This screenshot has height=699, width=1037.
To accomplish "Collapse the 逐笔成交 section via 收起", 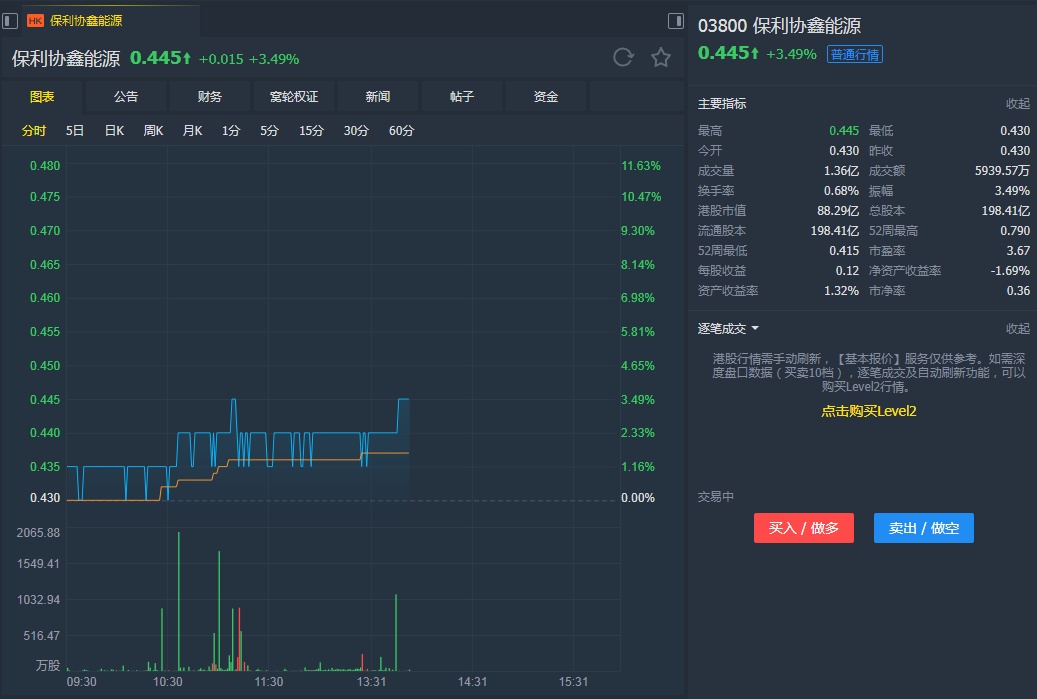I will click(x=1018, y=329).
